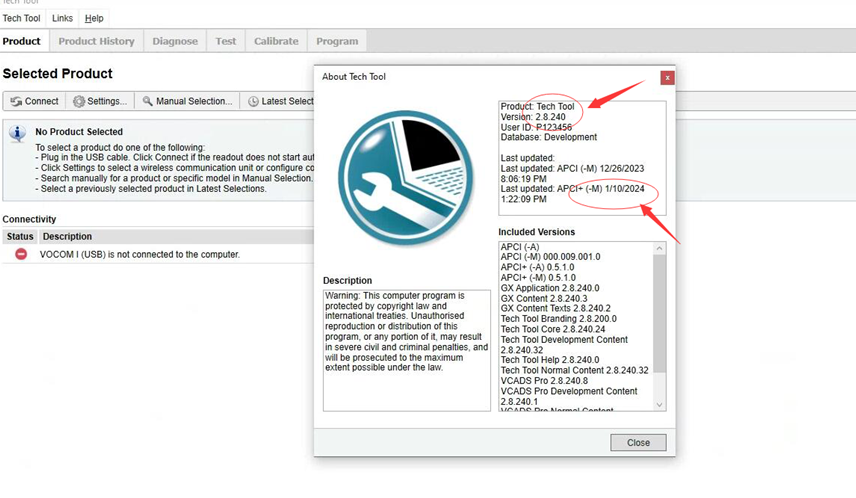The height and width of the screenshot is (498, 856).
Task: Click the APCI+ (-M) 1/10/2024 update line
Action: 572,194
